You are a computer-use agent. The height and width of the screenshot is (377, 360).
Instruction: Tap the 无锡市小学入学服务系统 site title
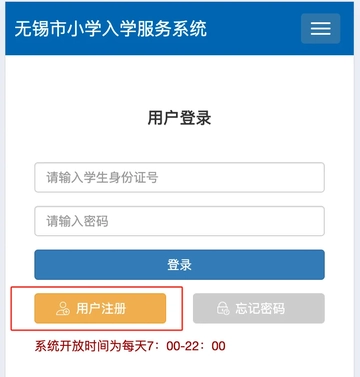[x=111, y=28]
